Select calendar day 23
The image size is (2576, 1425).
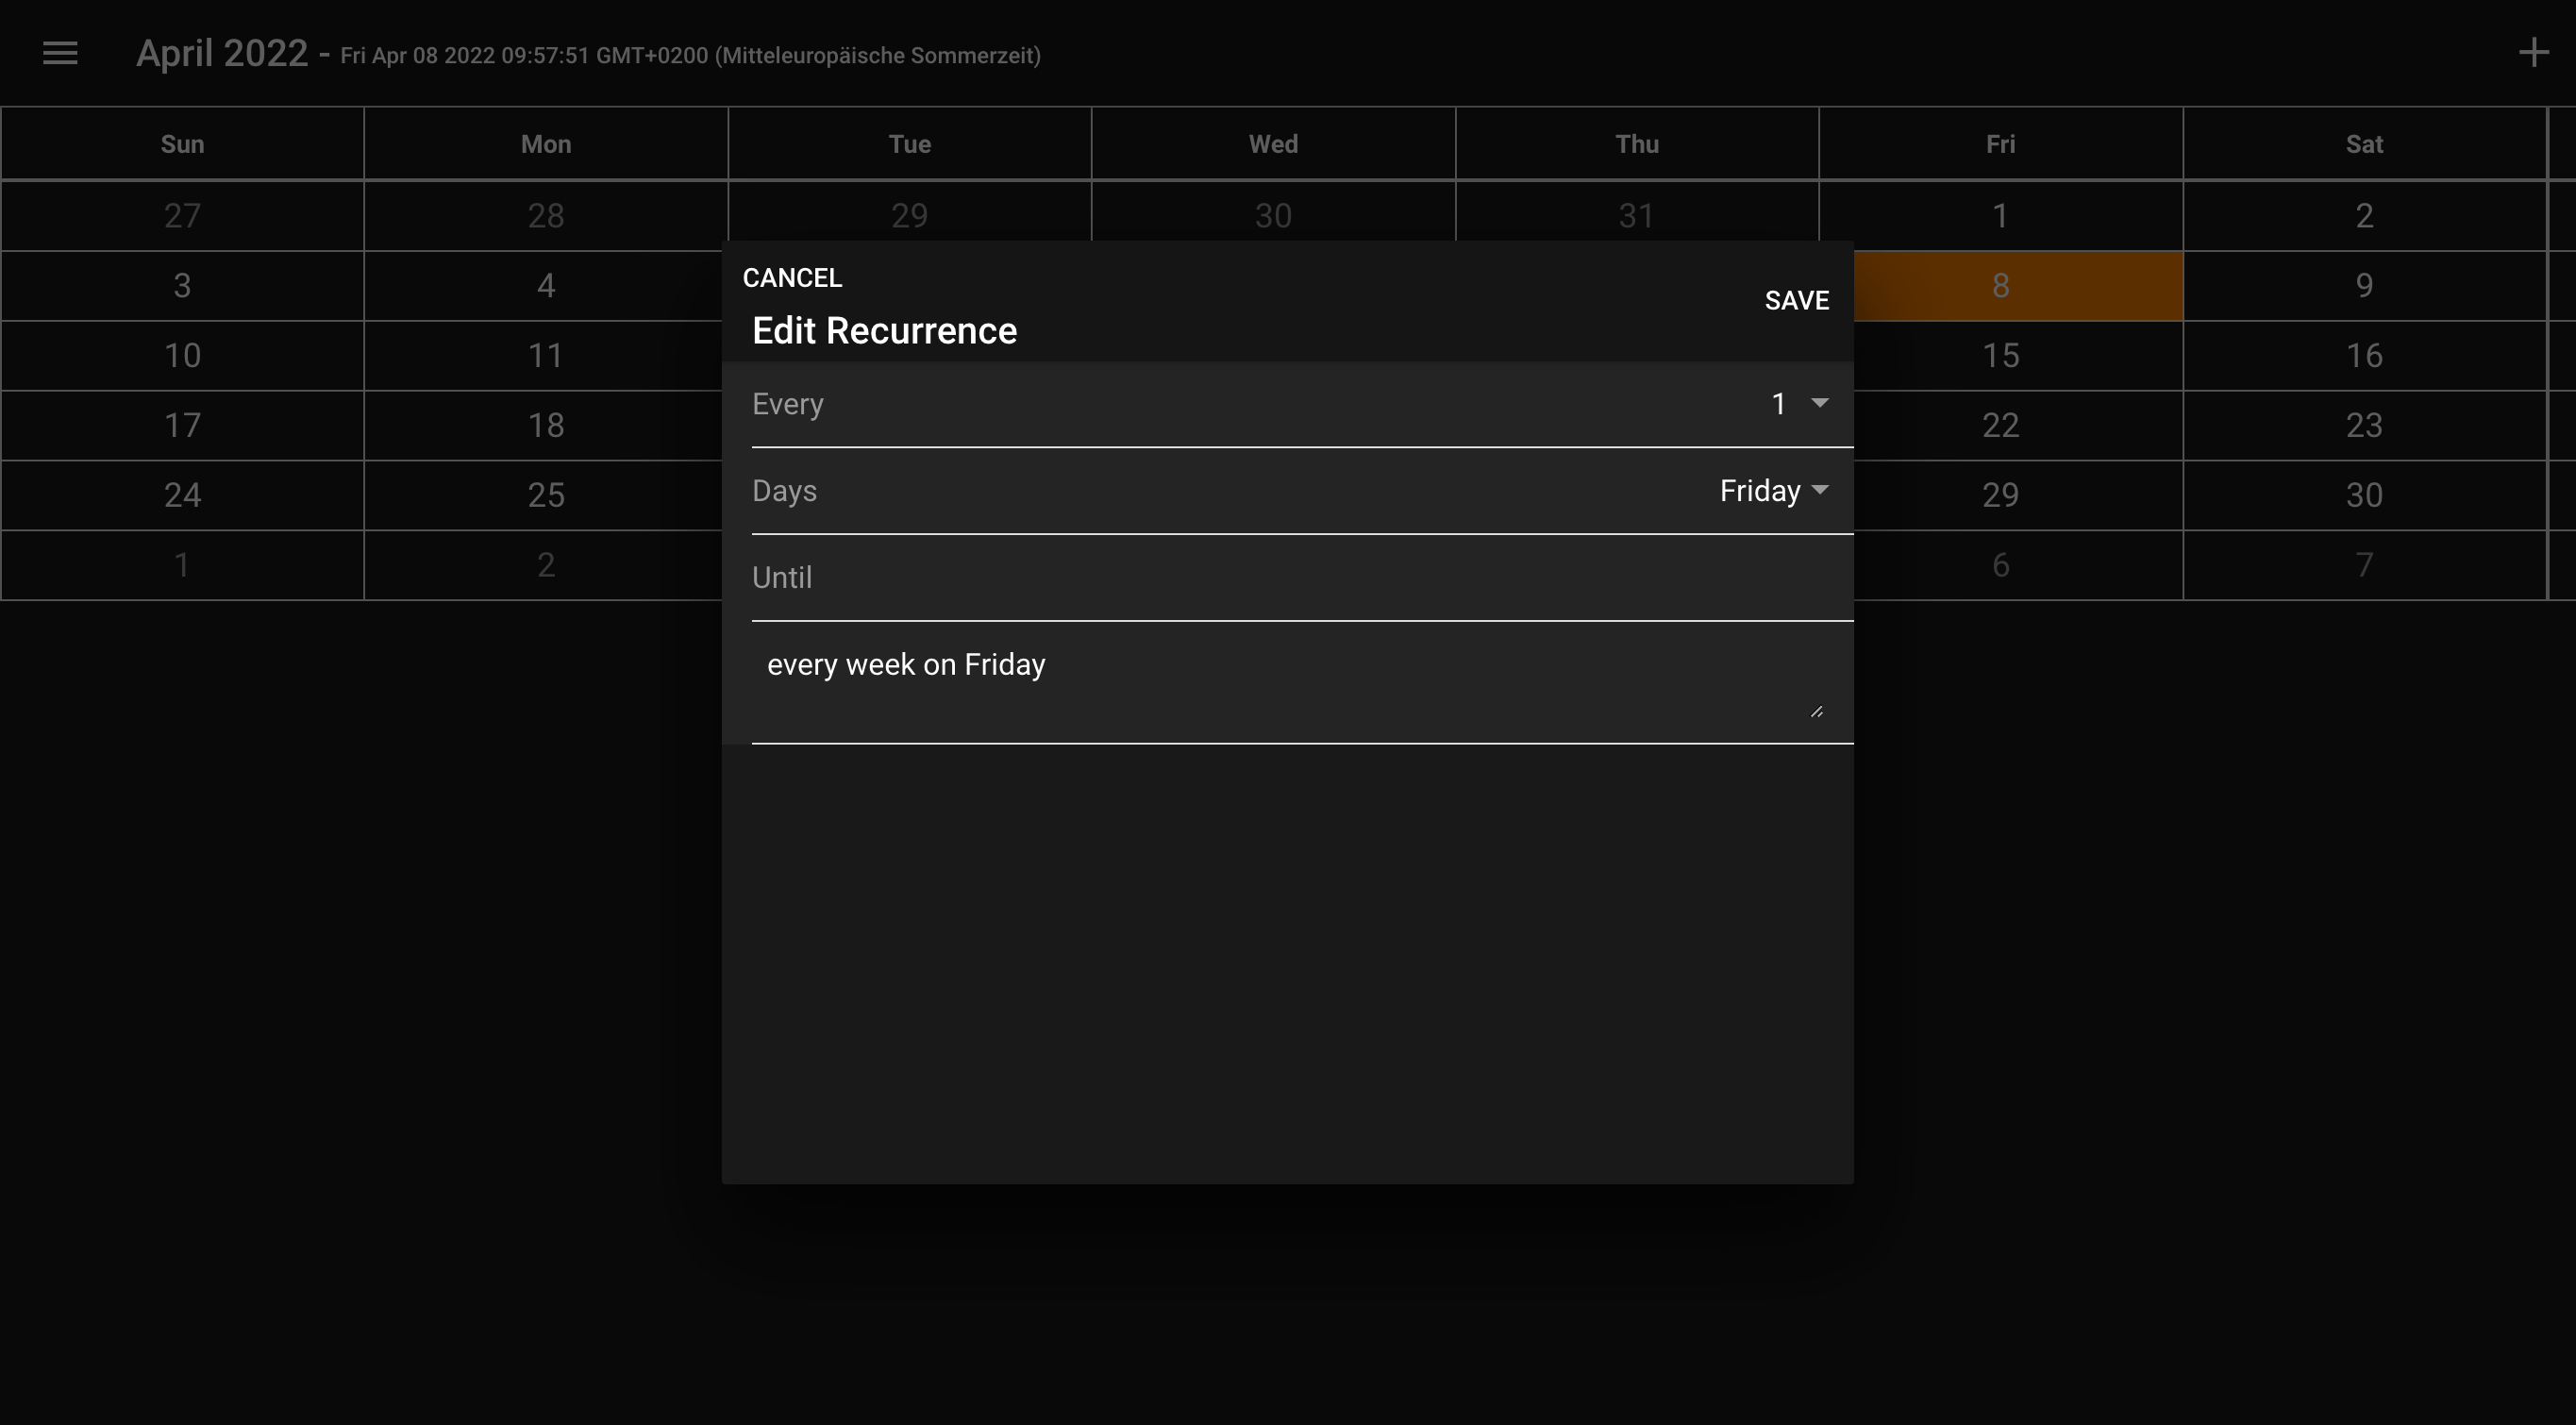pos(2364,426)
